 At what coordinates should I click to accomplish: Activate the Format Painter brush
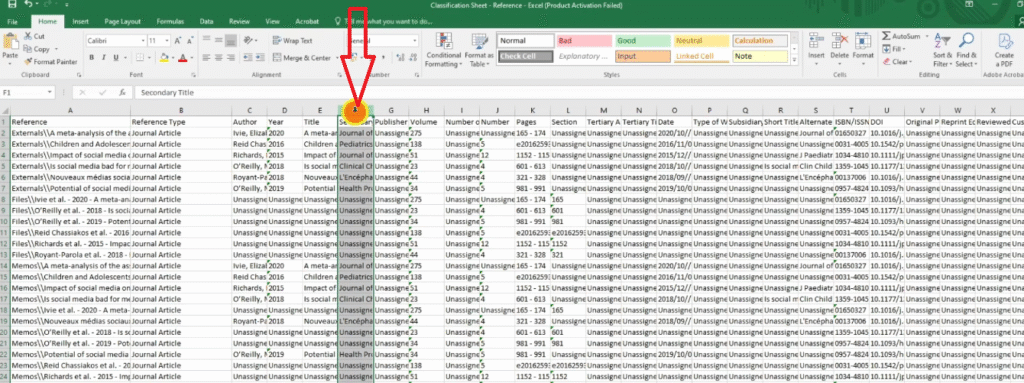pyautogui.click(x=50, y=61)
